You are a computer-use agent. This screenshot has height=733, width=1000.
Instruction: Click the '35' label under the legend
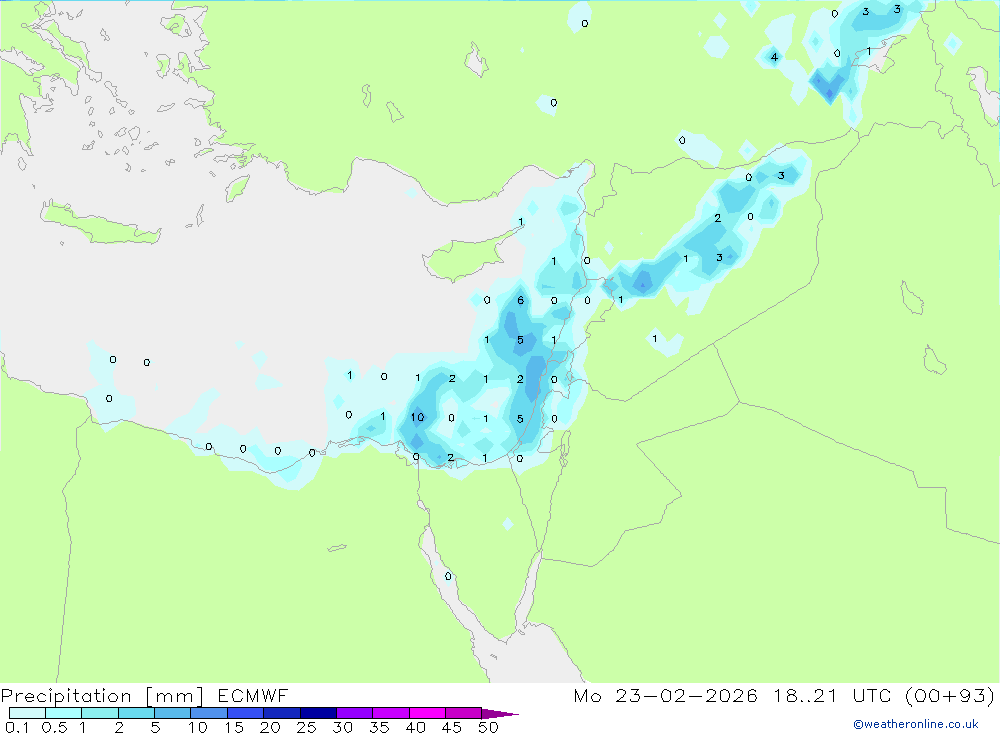coord(379,727)
